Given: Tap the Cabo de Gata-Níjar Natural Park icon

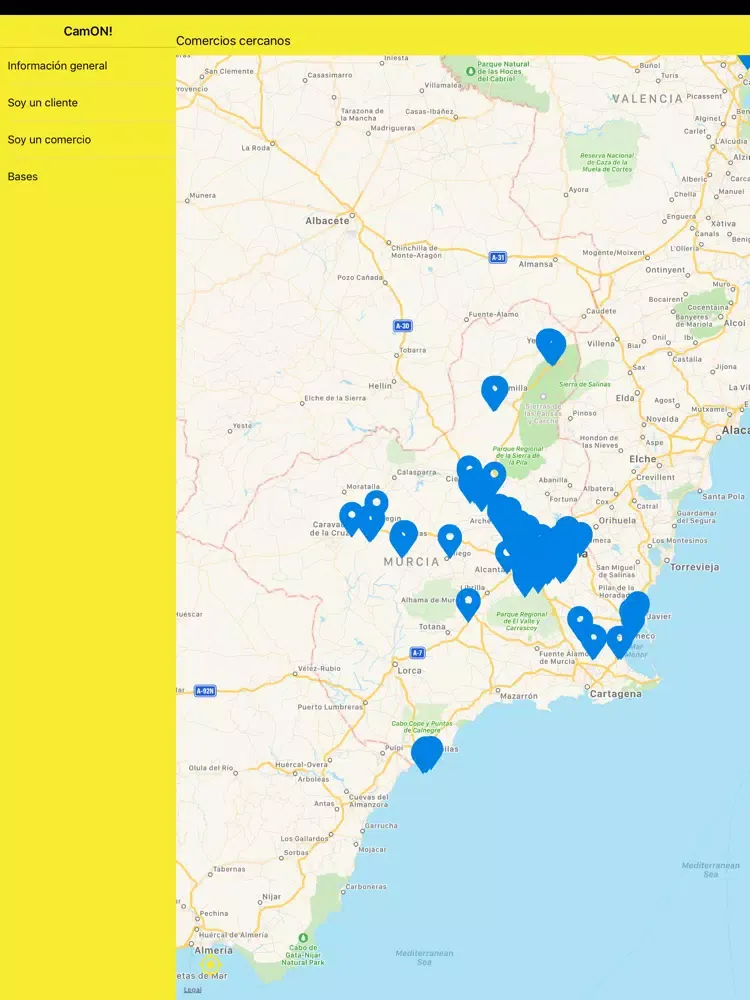Looking at the screenshot, I should pos(303,938).
